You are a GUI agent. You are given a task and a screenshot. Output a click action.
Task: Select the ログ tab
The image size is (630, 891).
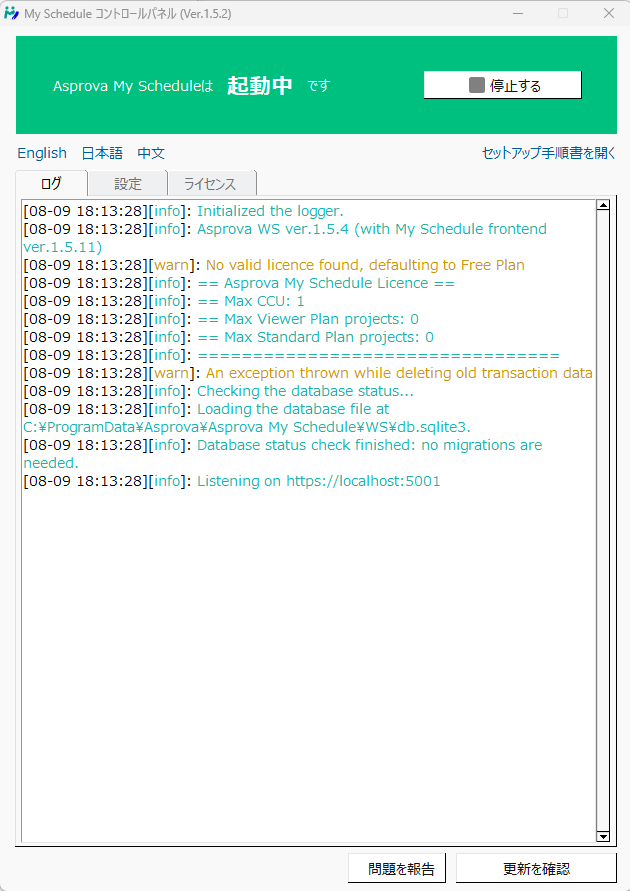click(x=51, y=184)
